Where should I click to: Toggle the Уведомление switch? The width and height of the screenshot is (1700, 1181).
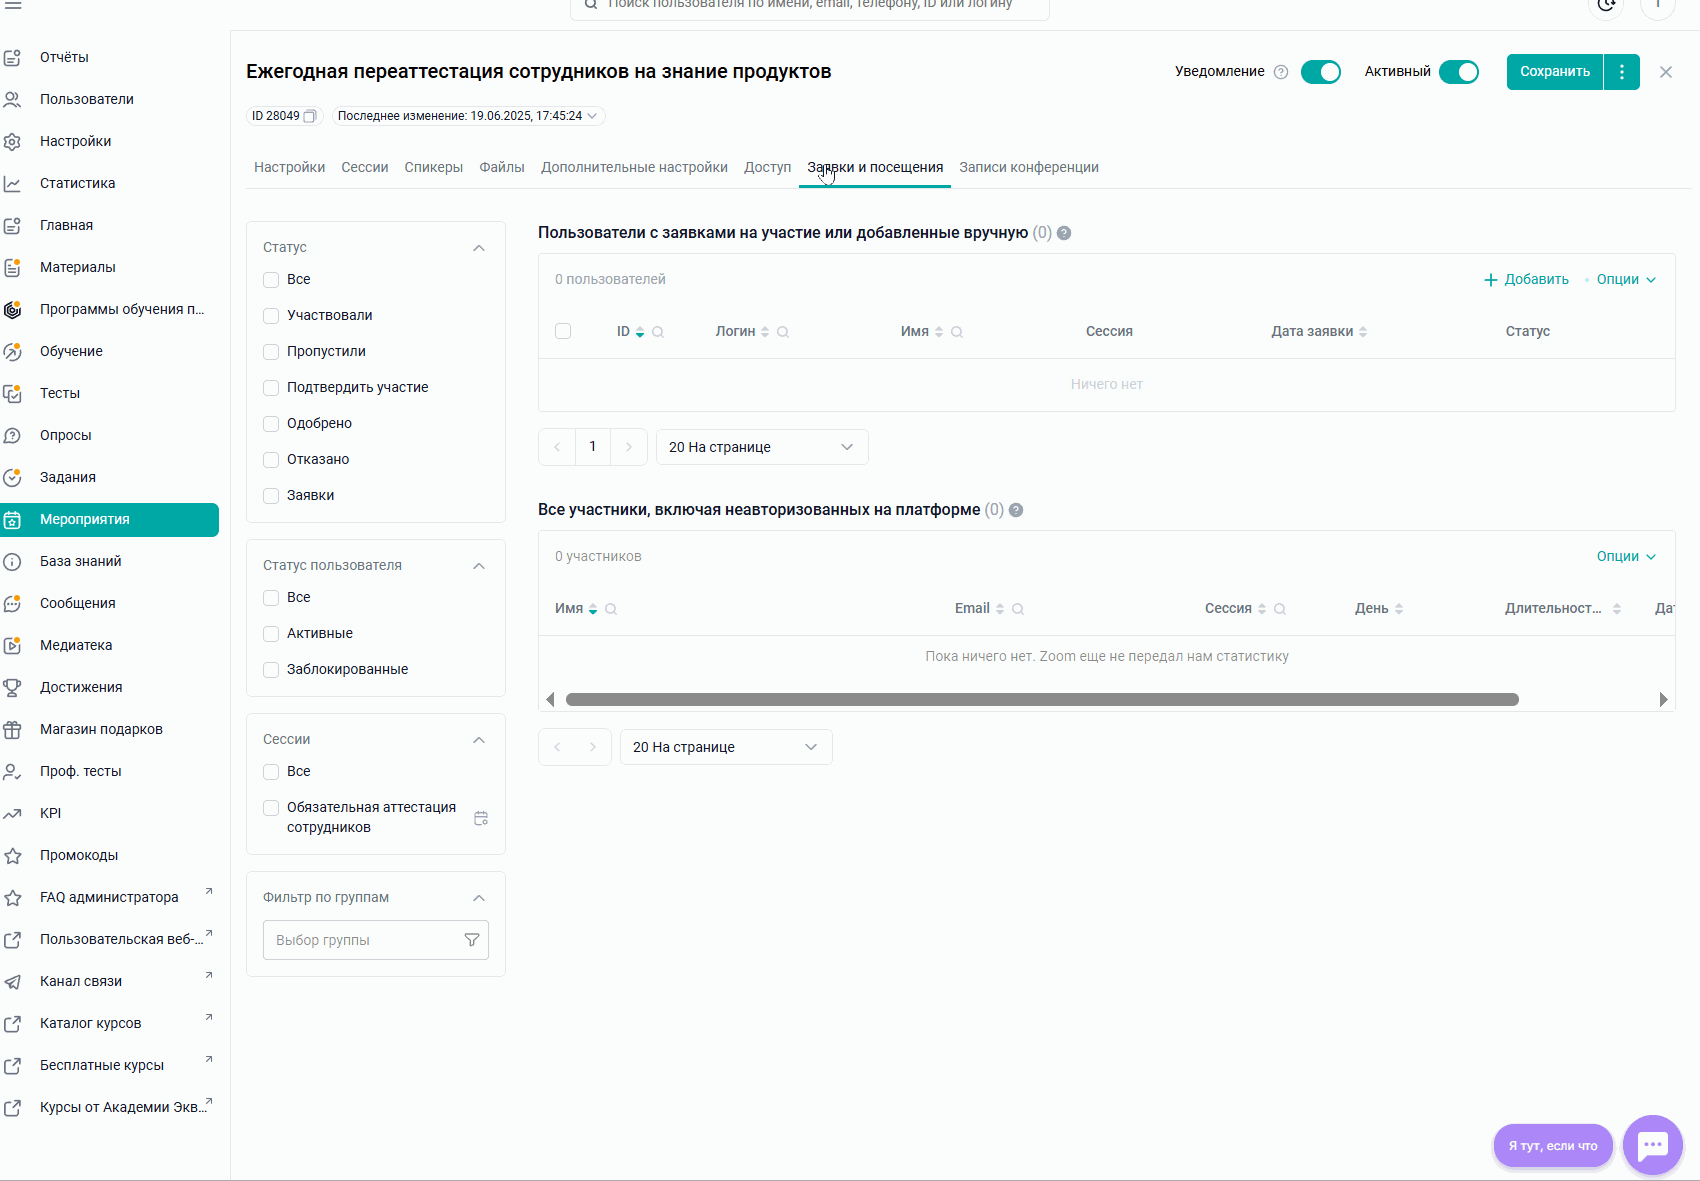pyautogui.click(x=1321, y=72)
